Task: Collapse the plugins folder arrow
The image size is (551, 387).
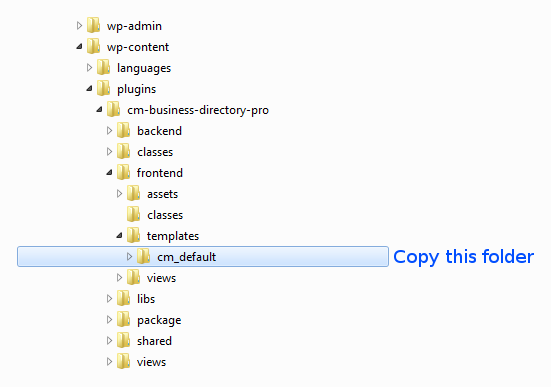Action: (x=90, y=89)
